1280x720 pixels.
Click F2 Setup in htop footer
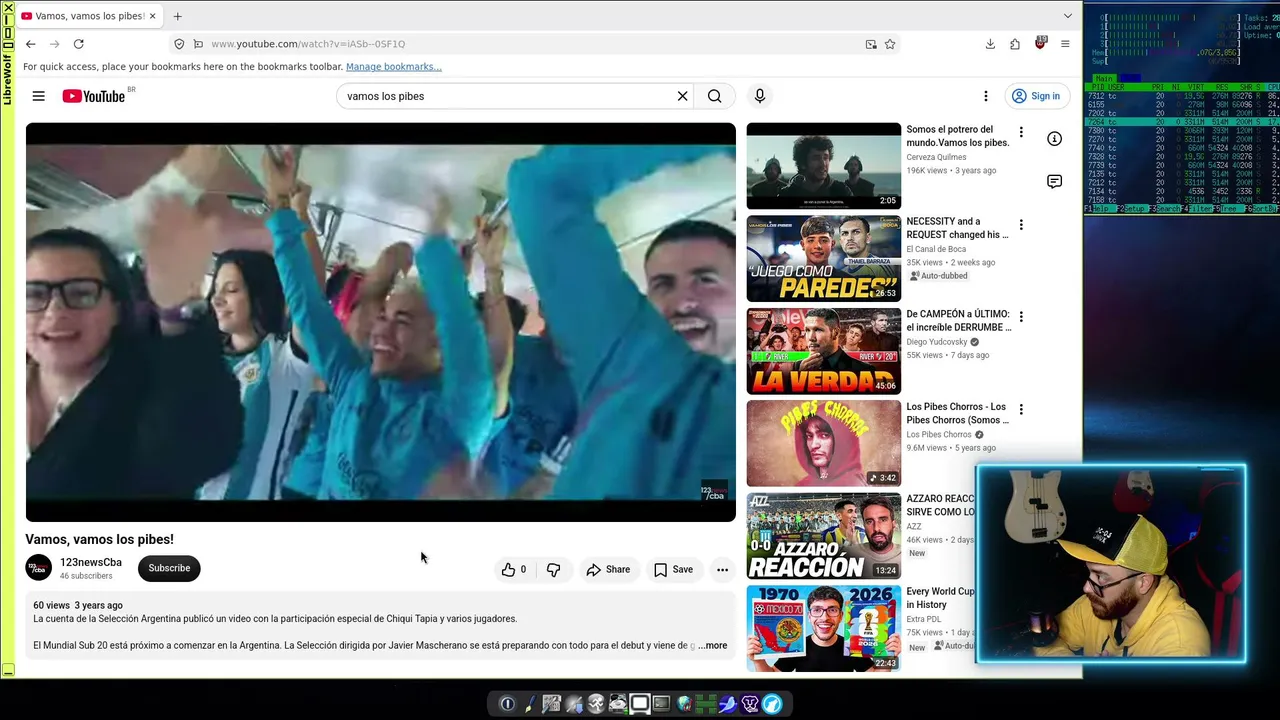(1135, 209)
